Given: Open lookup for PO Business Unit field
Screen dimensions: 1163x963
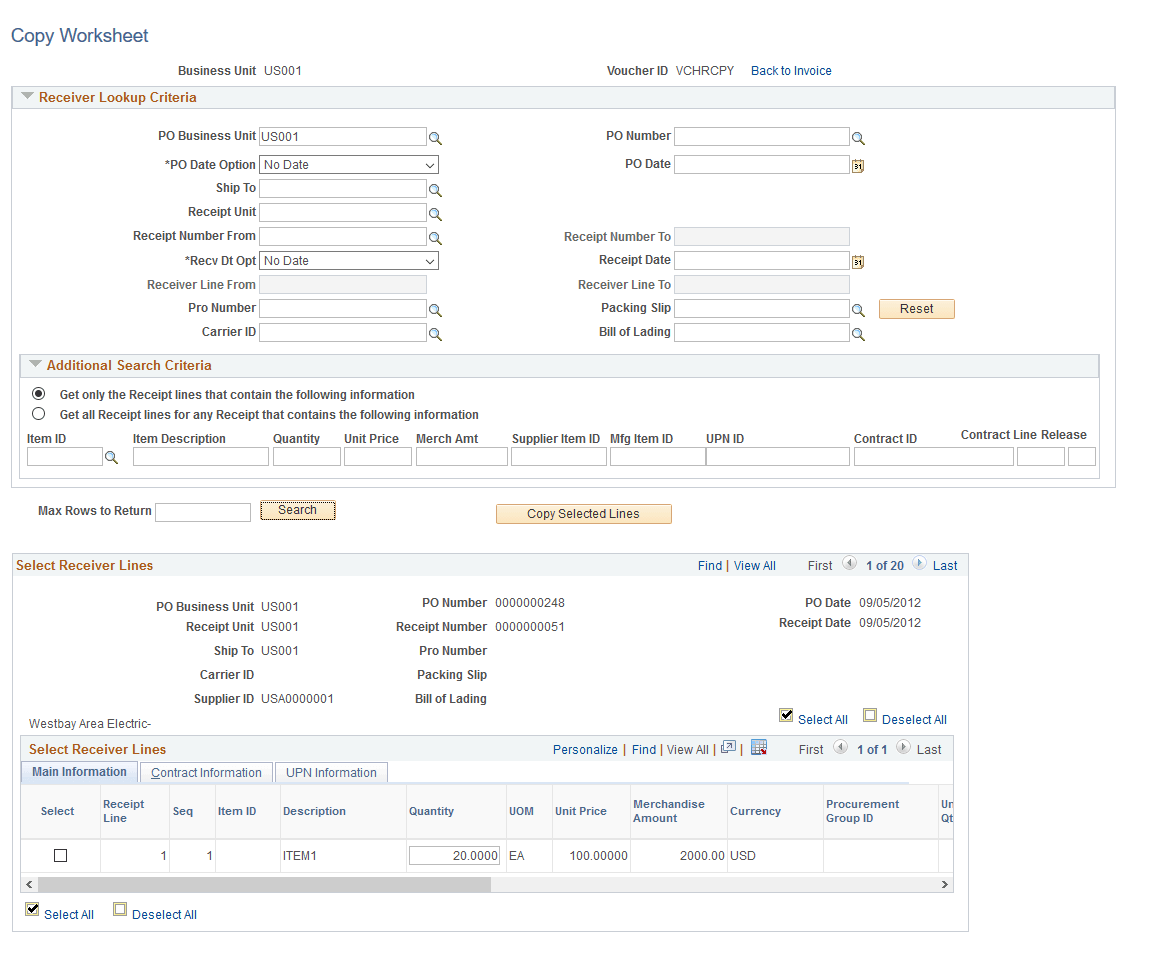Looking at the screenshot, I should click(435, 138).
